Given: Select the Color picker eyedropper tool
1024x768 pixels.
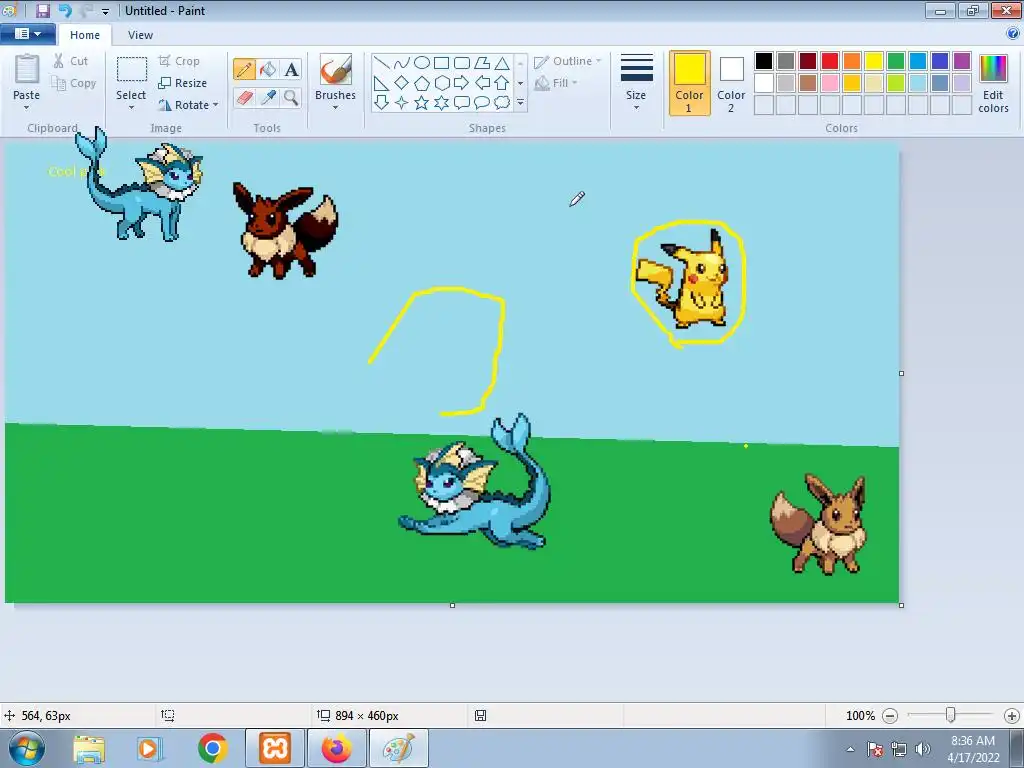Looking at the screenshot, I should point(268,97).
